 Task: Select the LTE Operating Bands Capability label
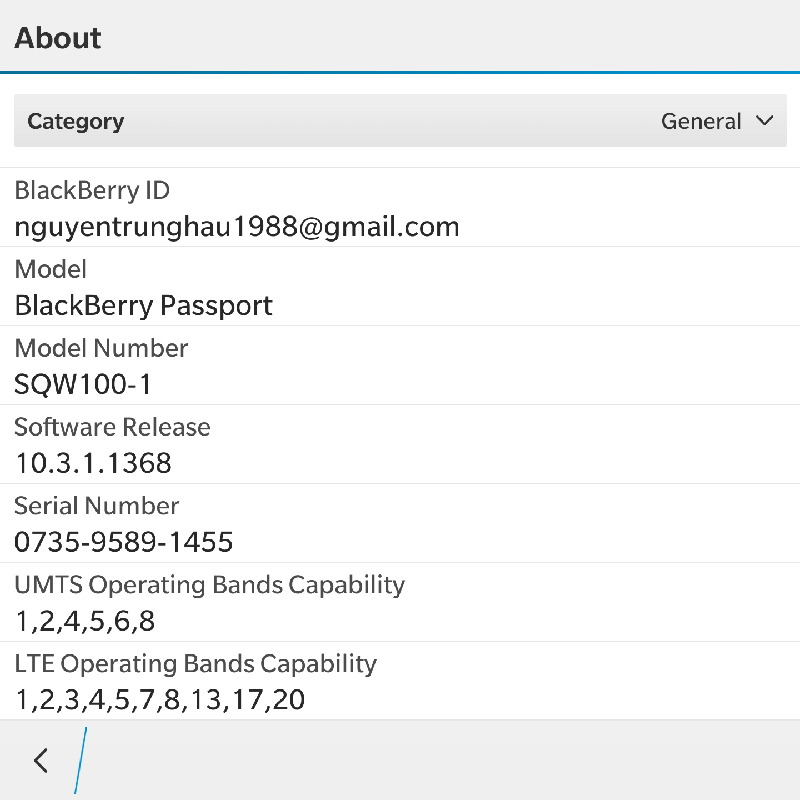[x=195, y=664]
